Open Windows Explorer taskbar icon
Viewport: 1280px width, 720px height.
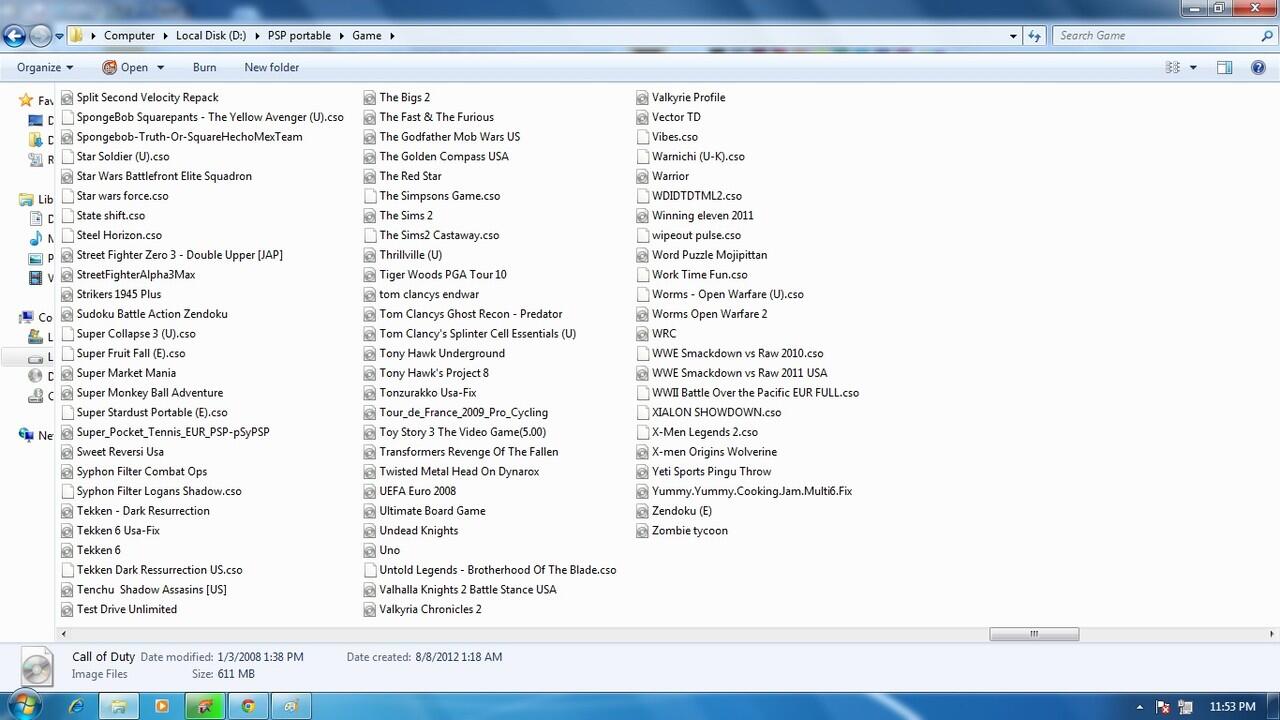[118, 706]
